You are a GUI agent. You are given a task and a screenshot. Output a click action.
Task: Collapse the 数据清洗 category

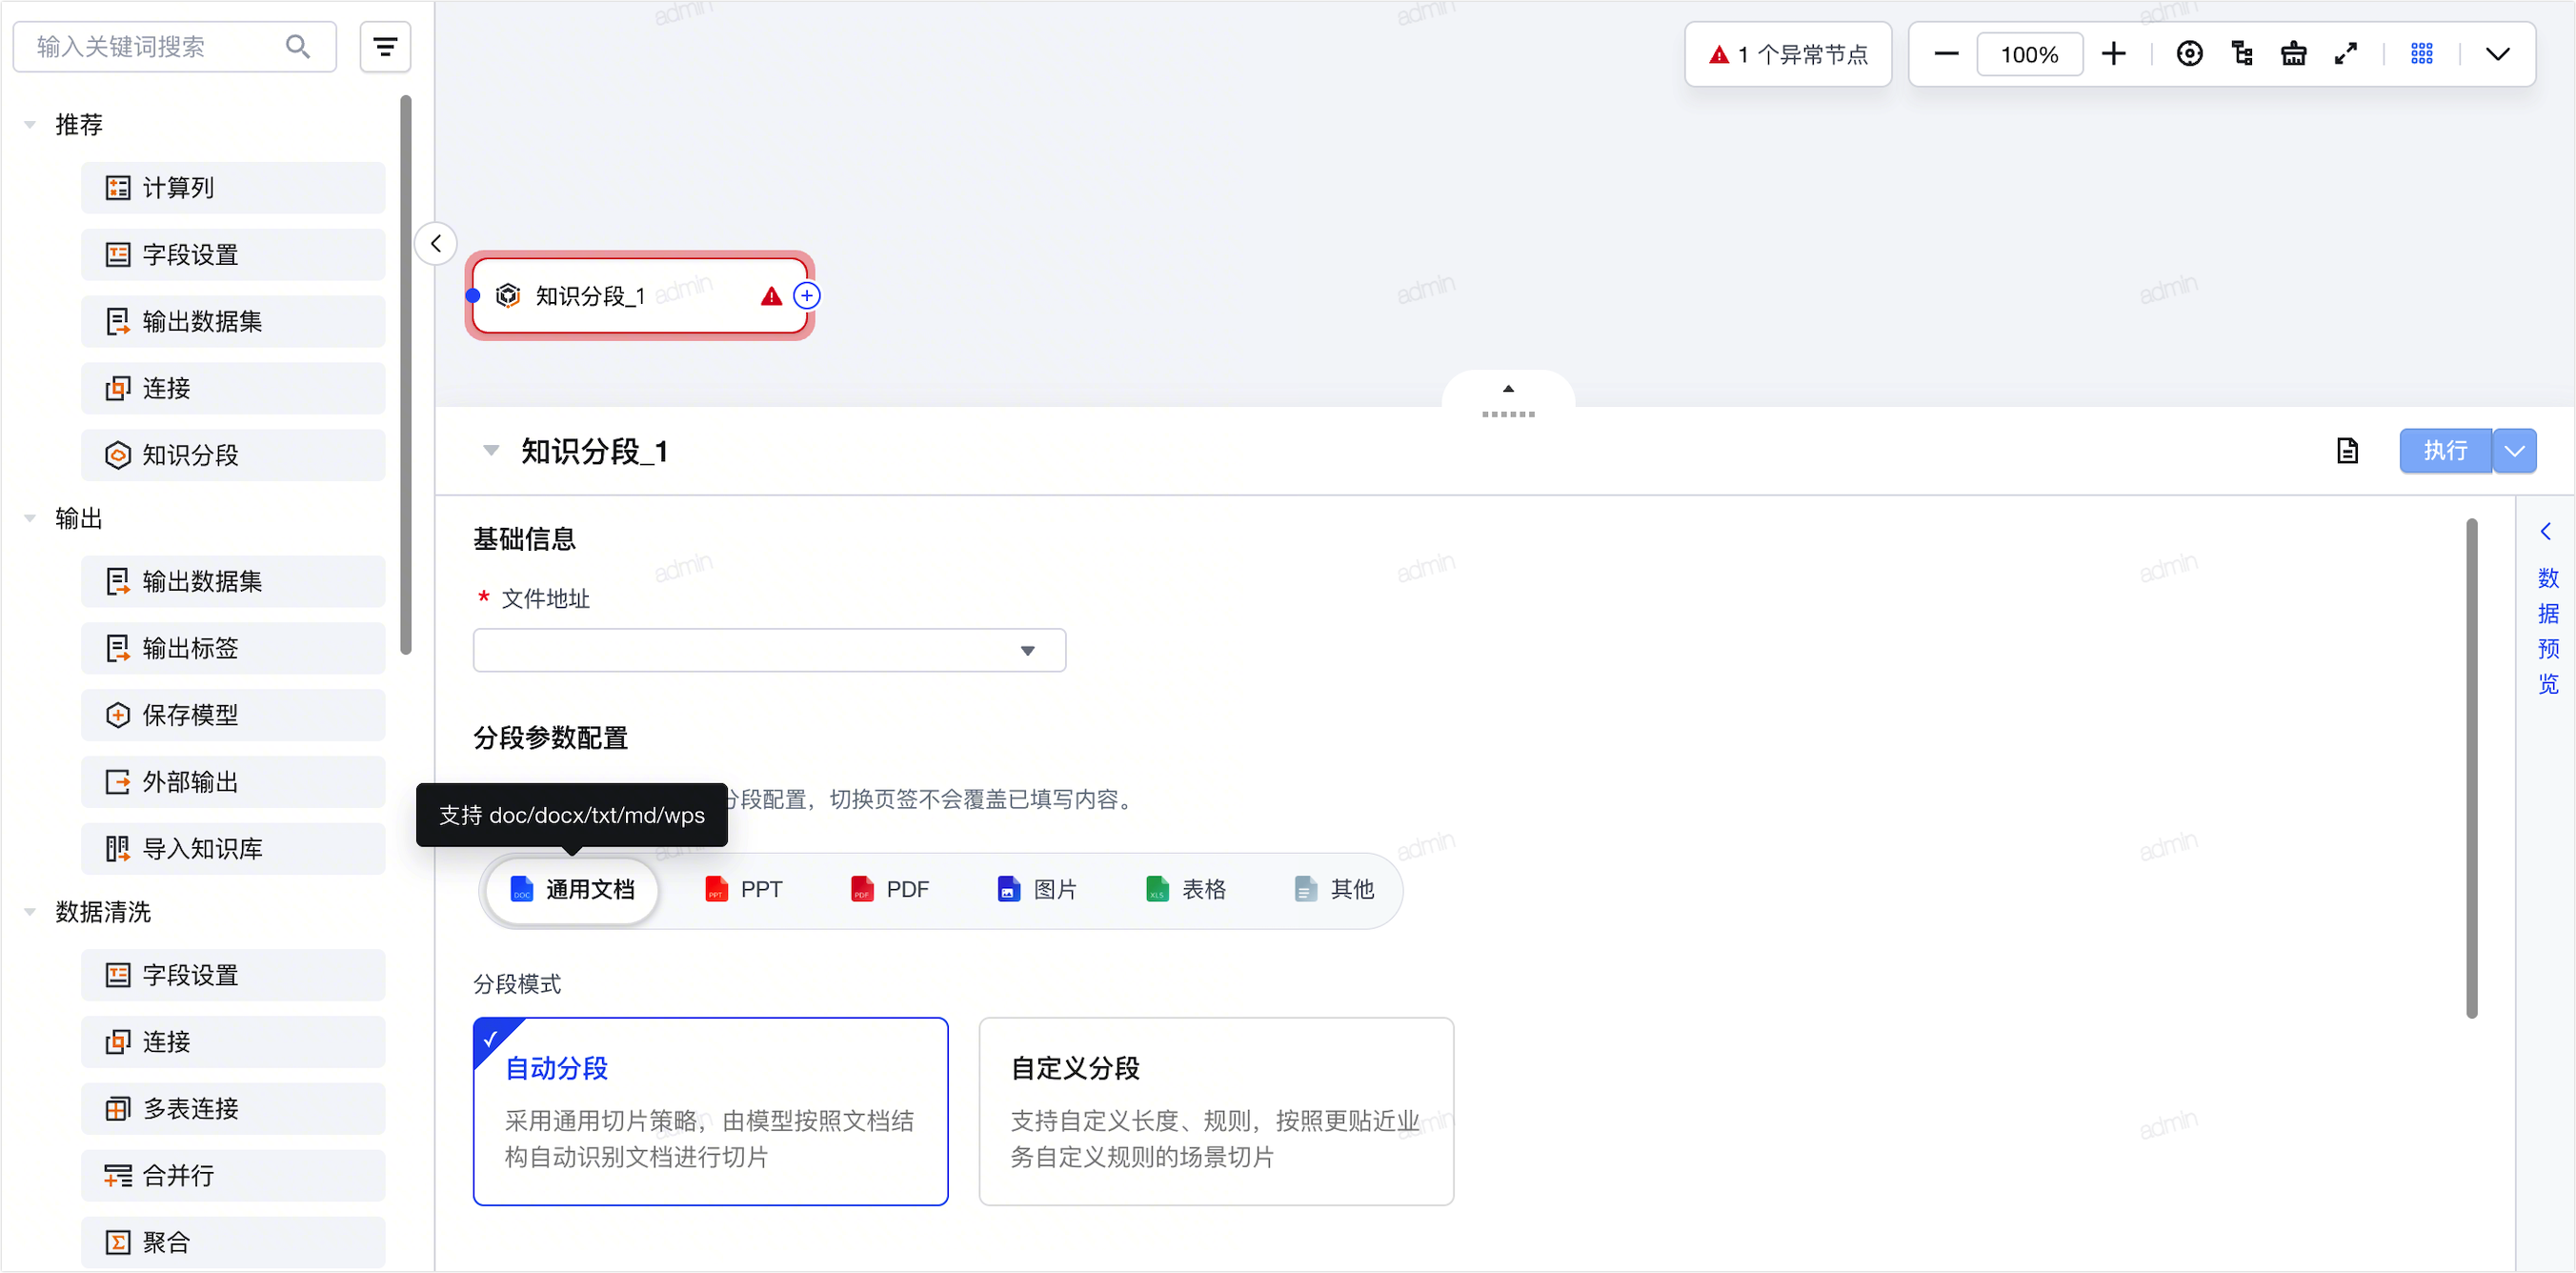coord(30,912)
